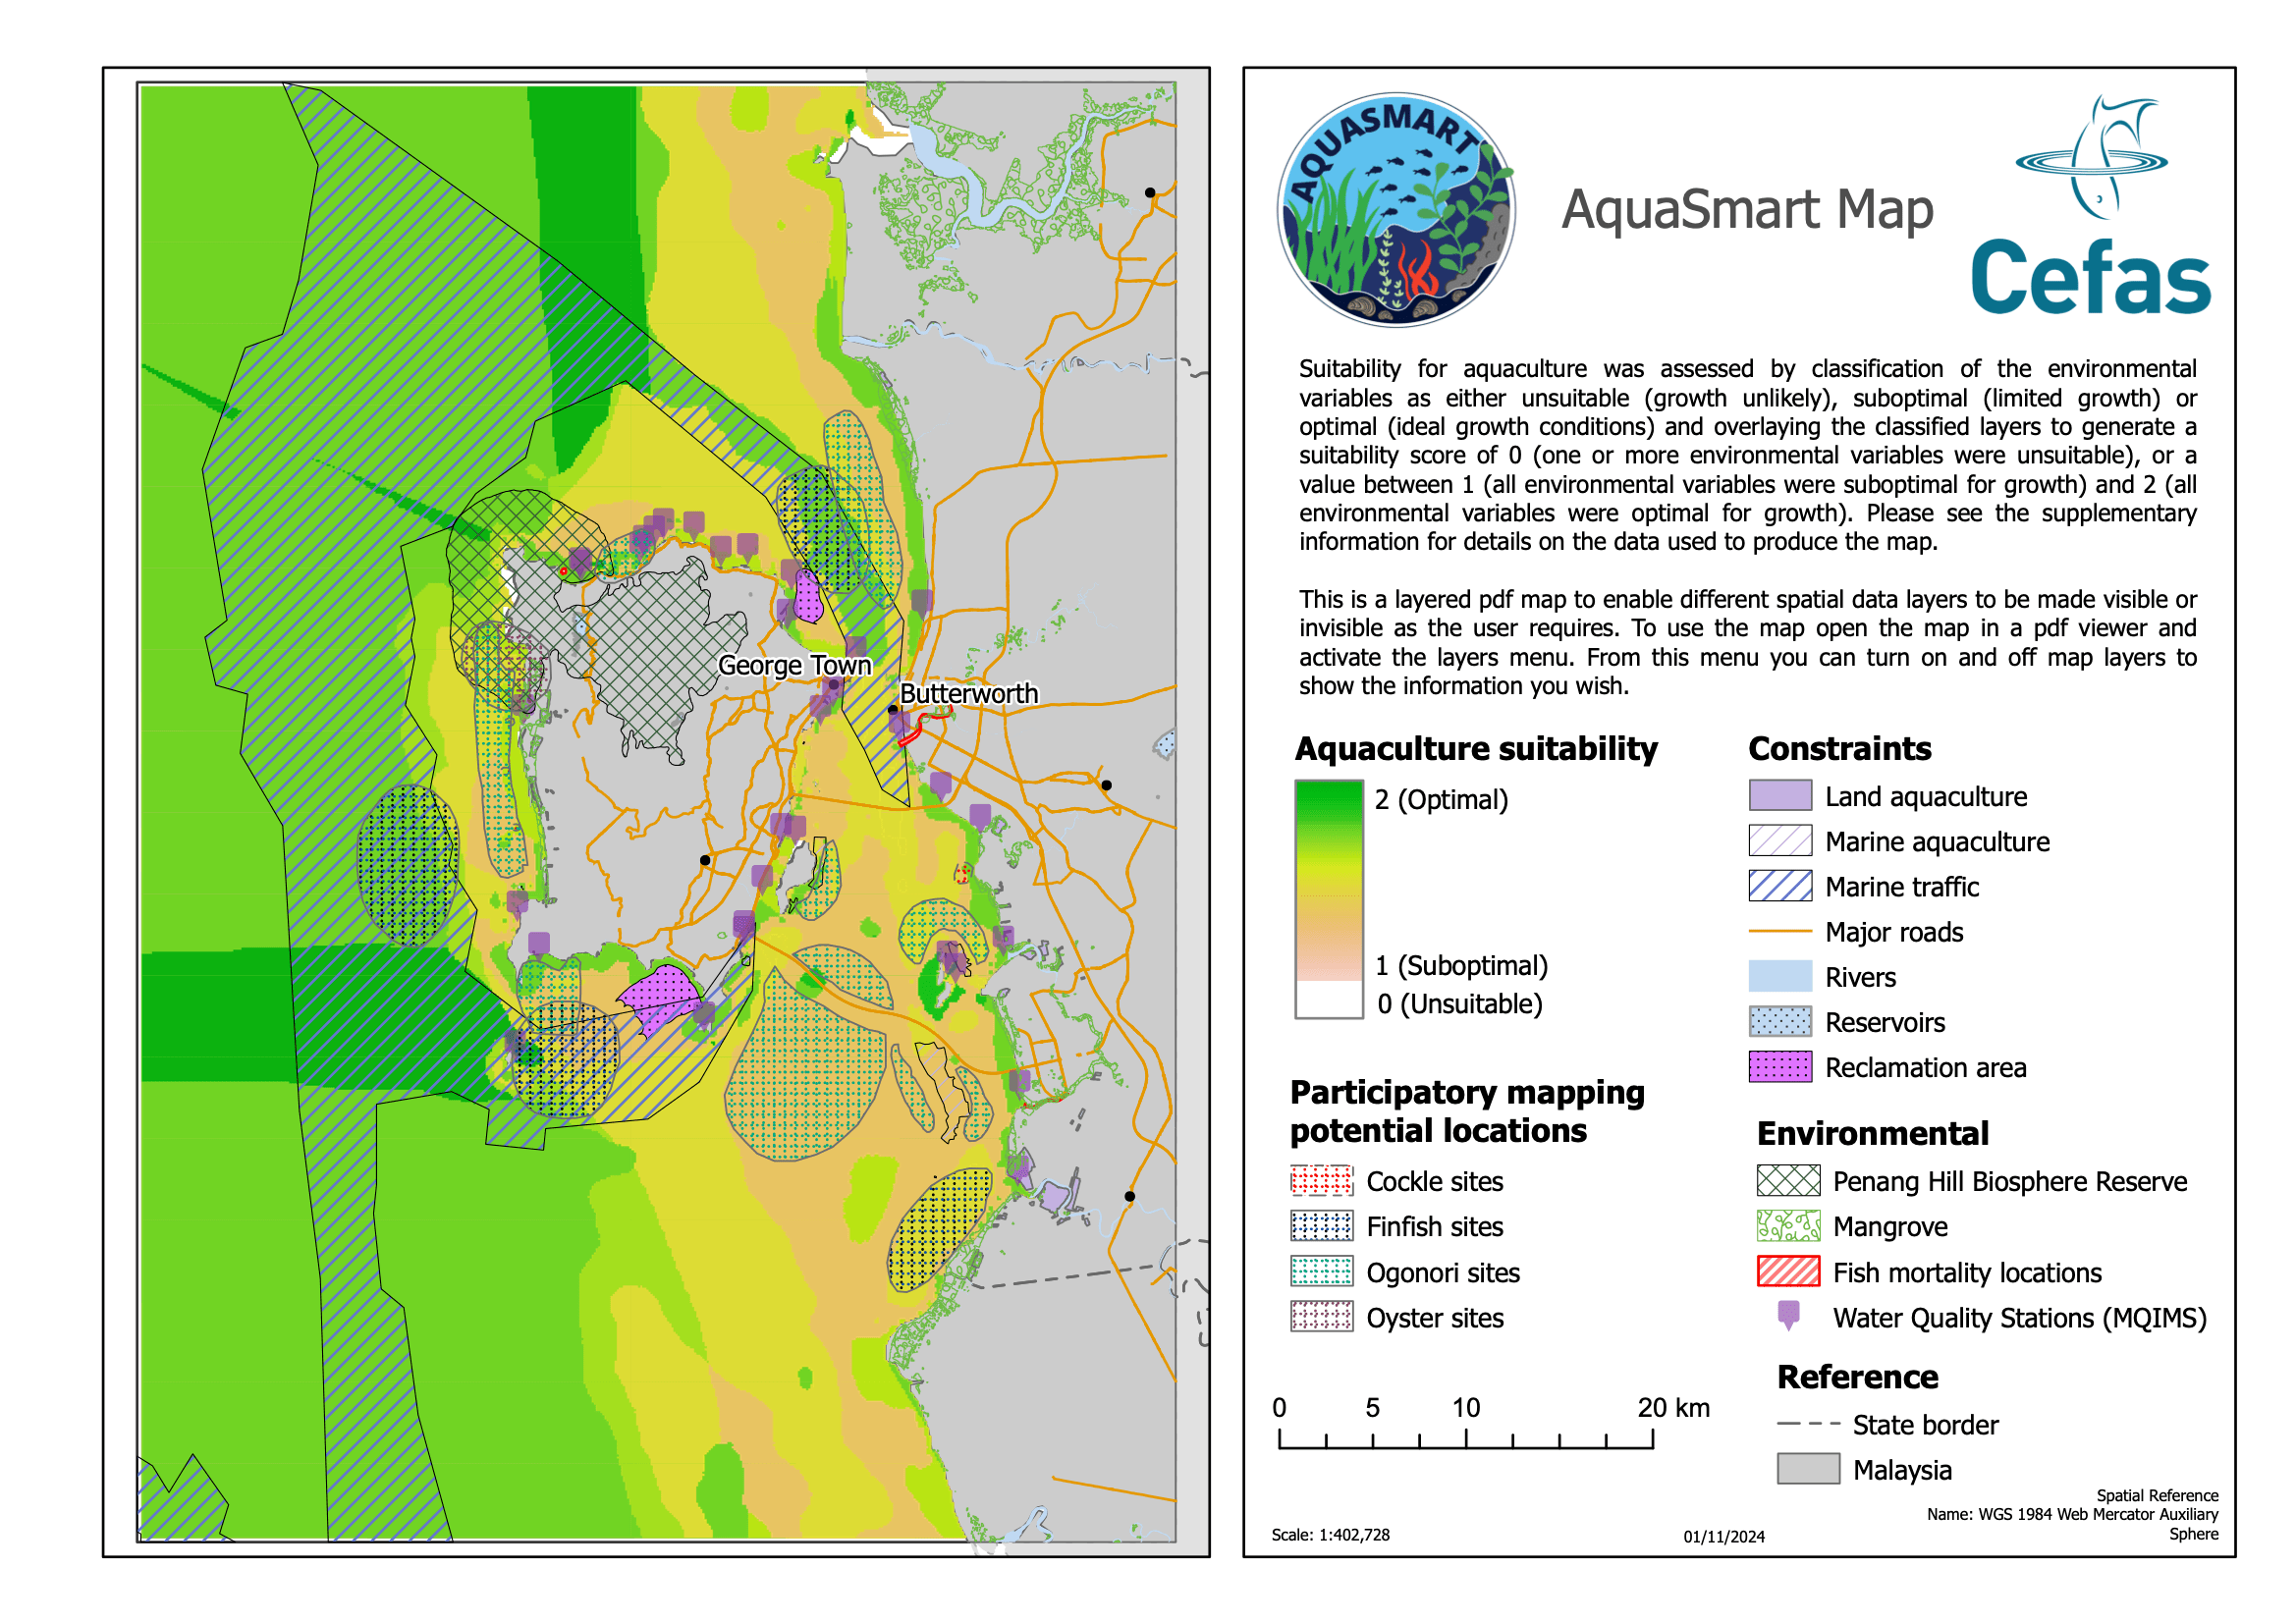Click the Spatial Reference text

(x=2072, y=1514)
